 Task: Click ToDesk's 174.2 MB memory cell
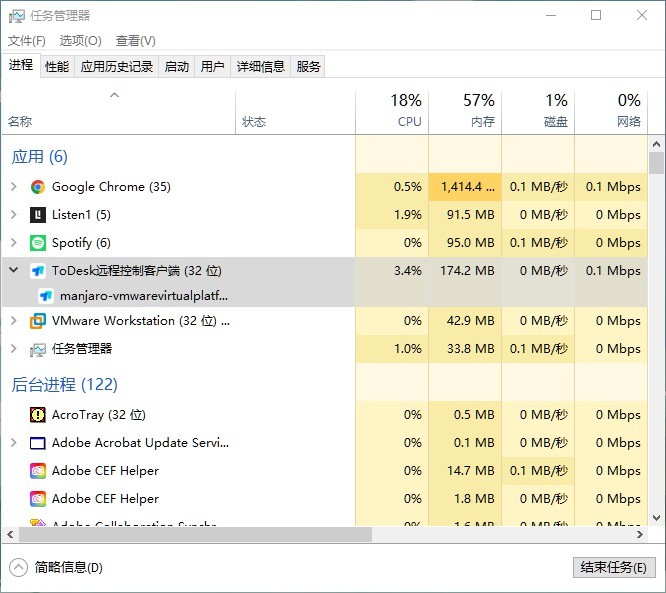point(467,271)
